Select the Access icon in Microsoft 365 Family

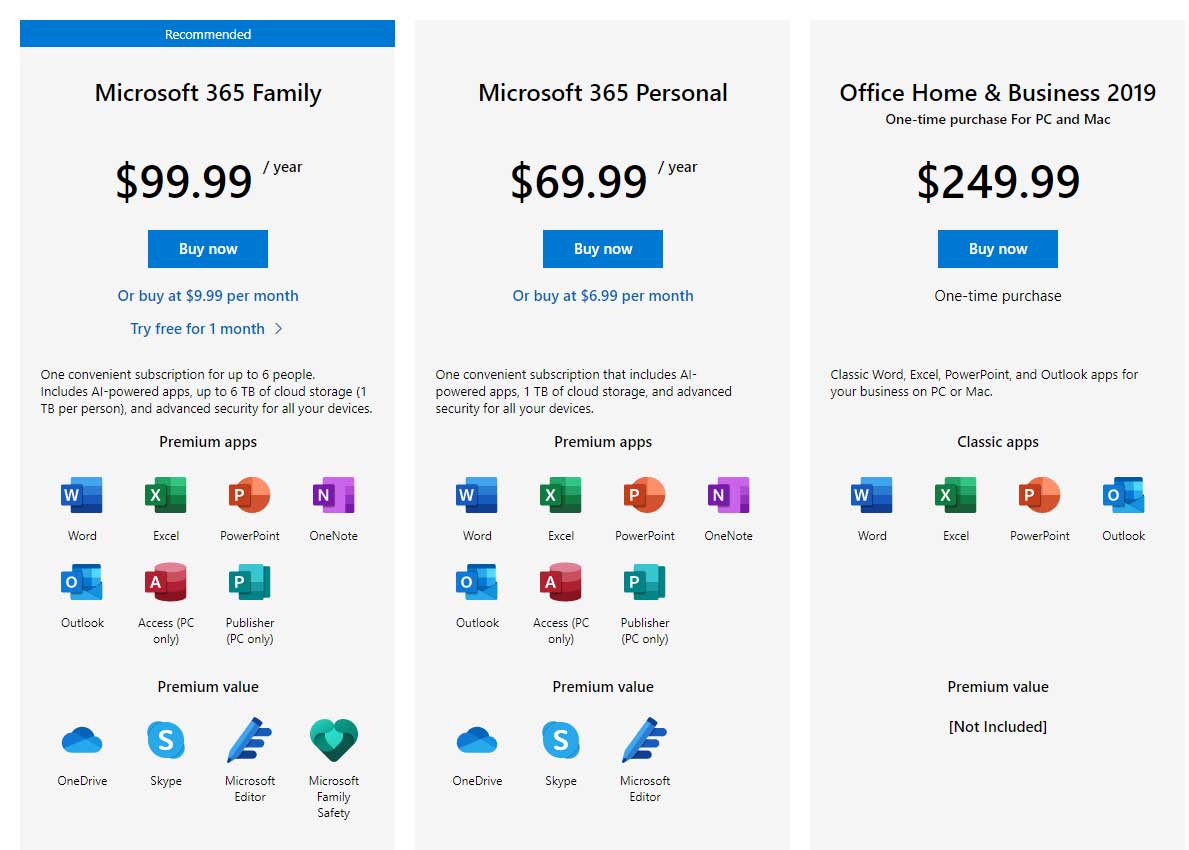(x=165, y=582)
